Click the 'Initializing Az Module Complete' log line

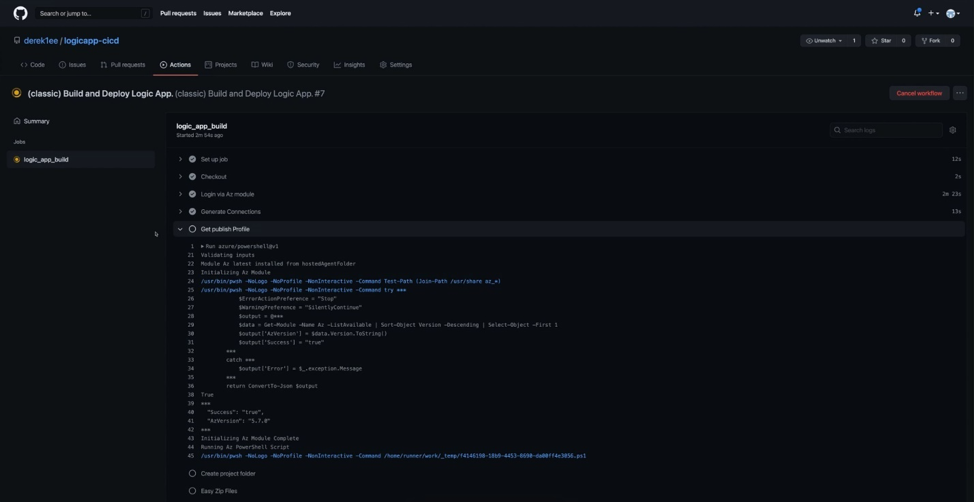click(x=250, y=439)
